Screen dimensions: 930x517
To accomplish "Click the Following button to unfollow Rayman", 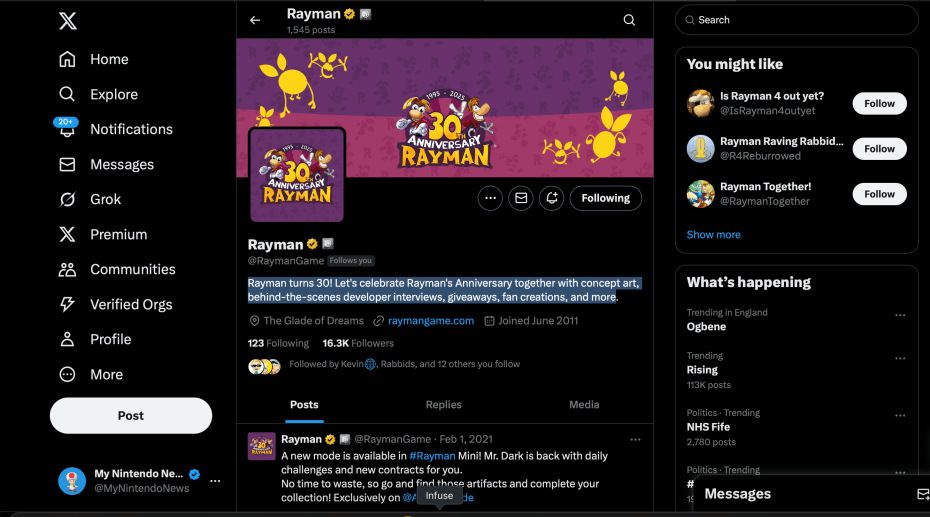I will pos(606,198).
